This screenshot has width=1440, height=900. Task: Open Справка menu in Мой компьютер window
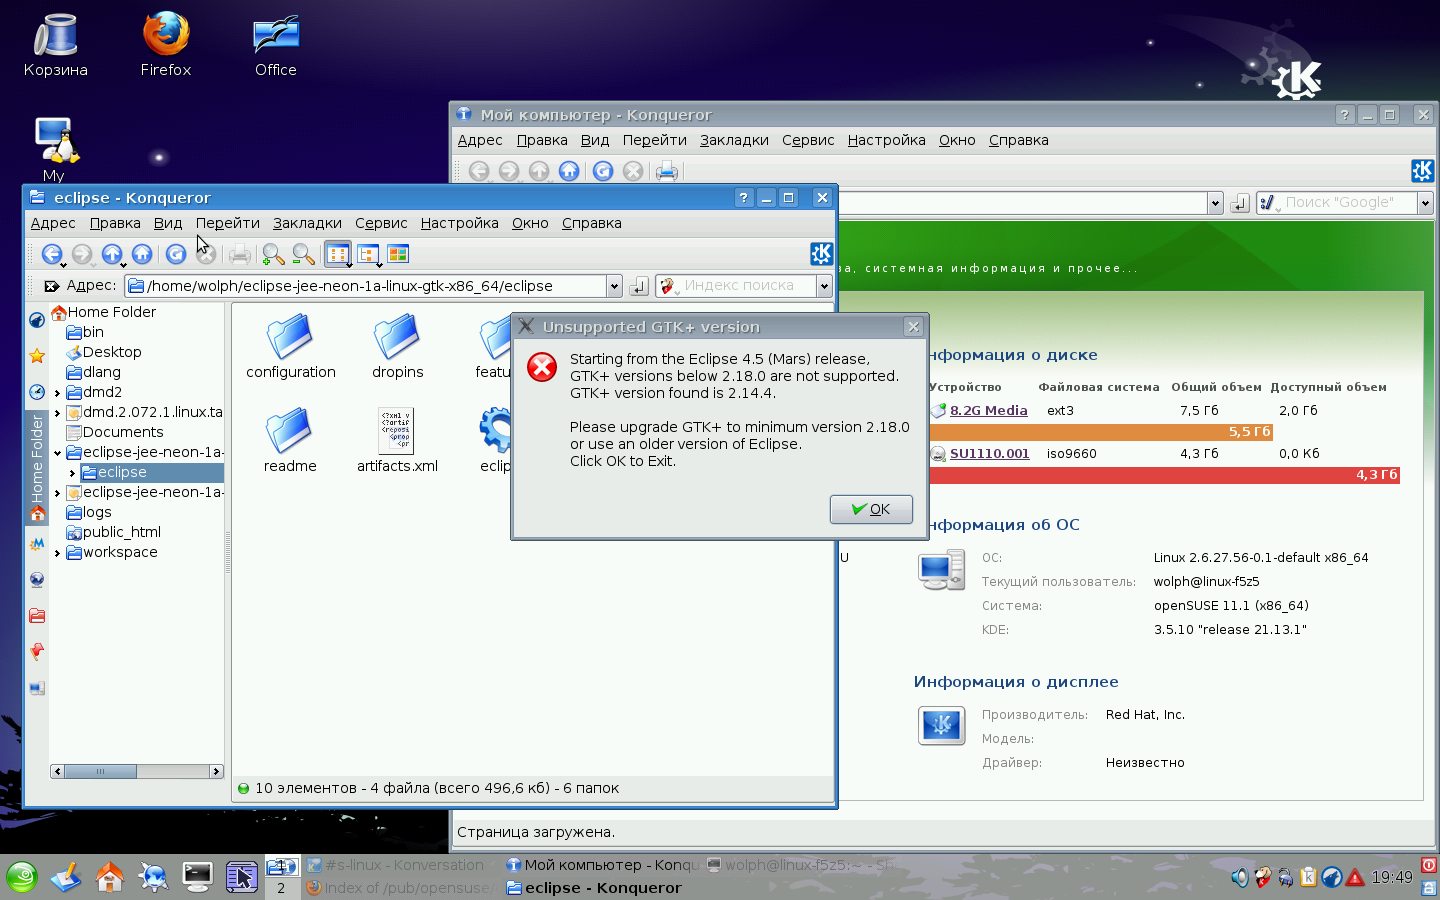(x=1018, y=140)
